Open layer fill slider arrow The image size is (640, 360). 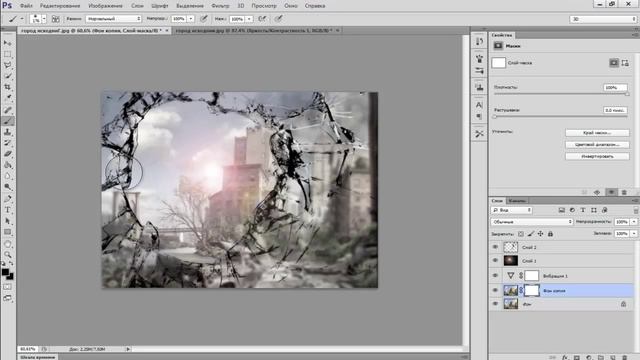point(634,233)
